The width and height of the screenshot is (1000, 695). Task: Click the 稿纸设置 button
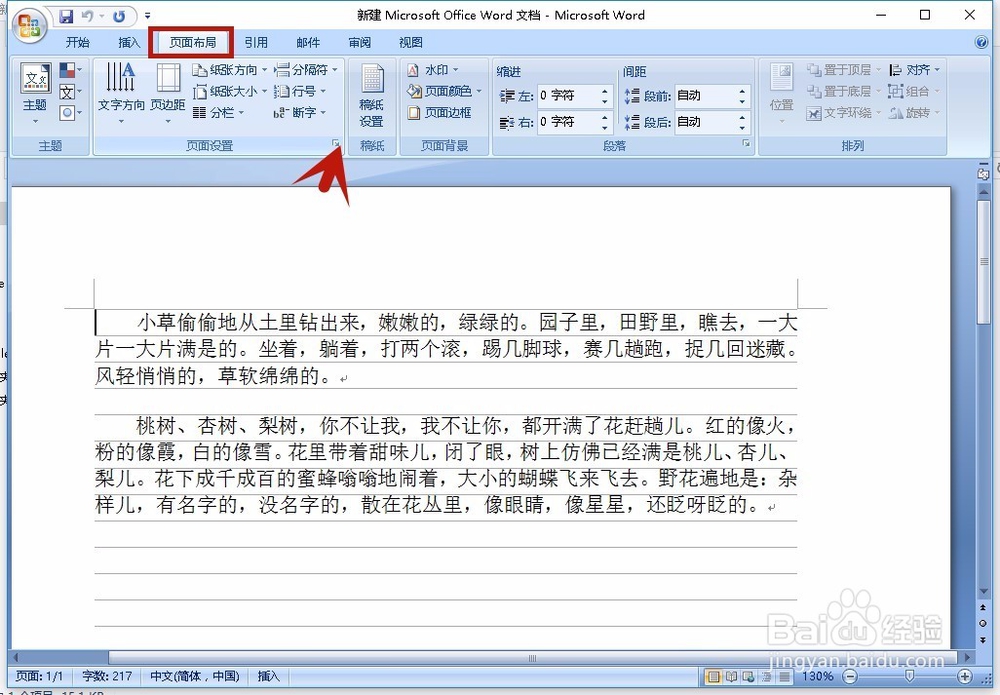372,95
